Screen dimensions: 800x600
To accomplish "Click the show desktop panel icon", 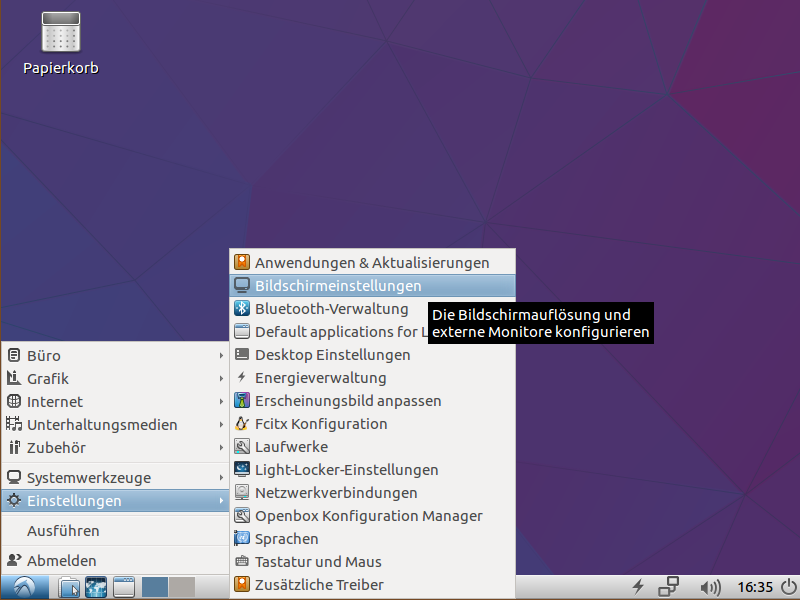I will [x=123, y=587].
